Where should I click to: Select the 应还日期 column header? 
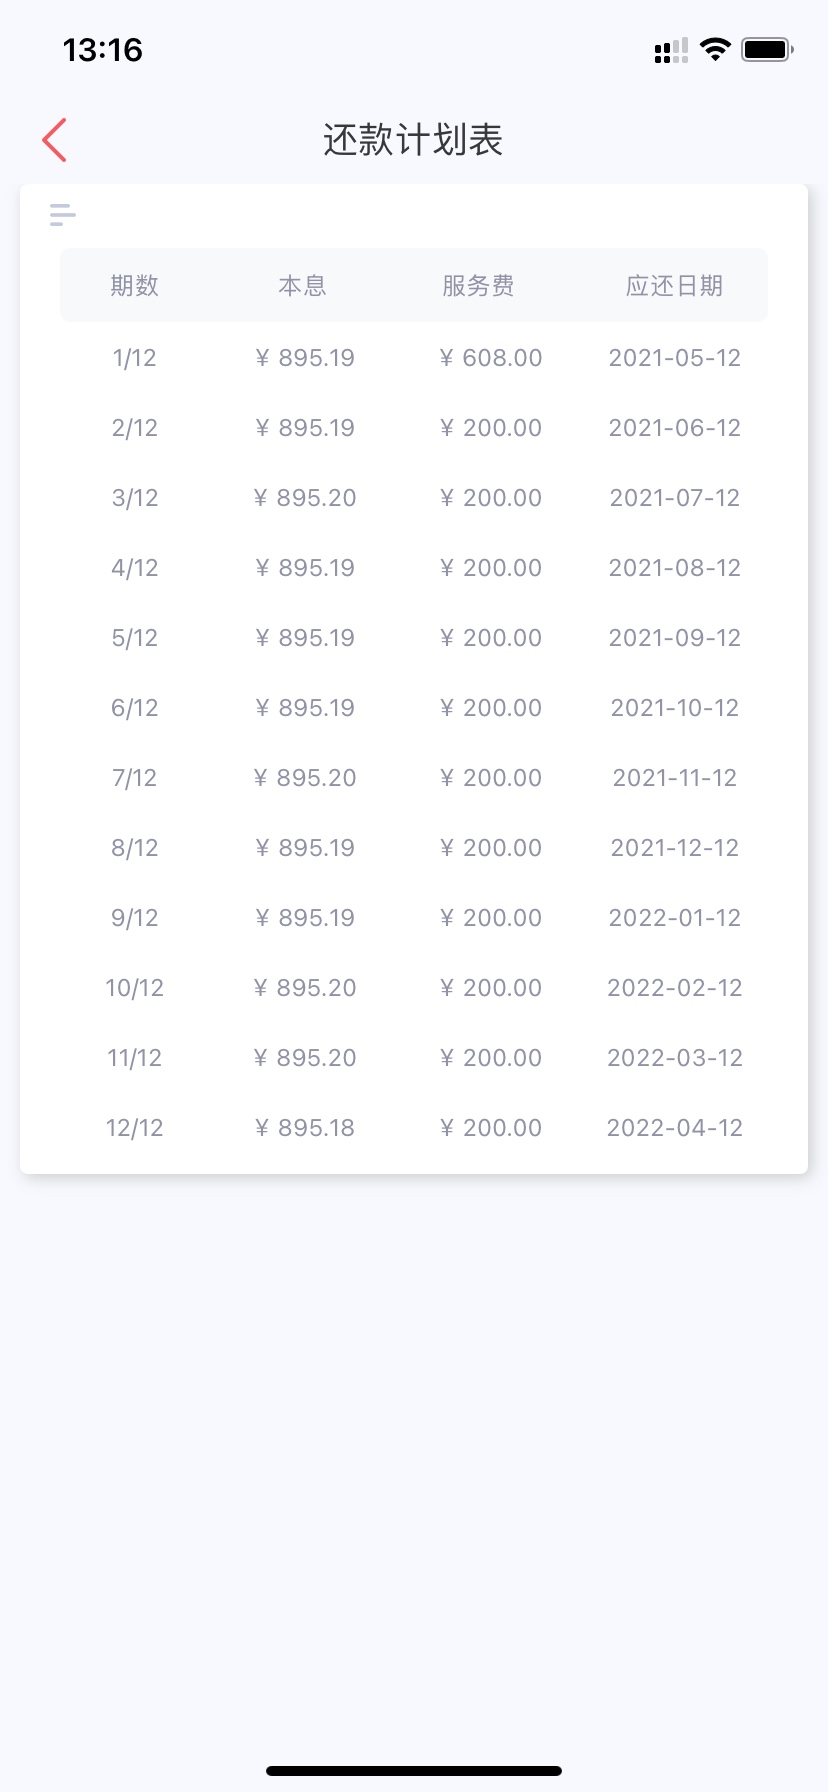pos(675,286)
